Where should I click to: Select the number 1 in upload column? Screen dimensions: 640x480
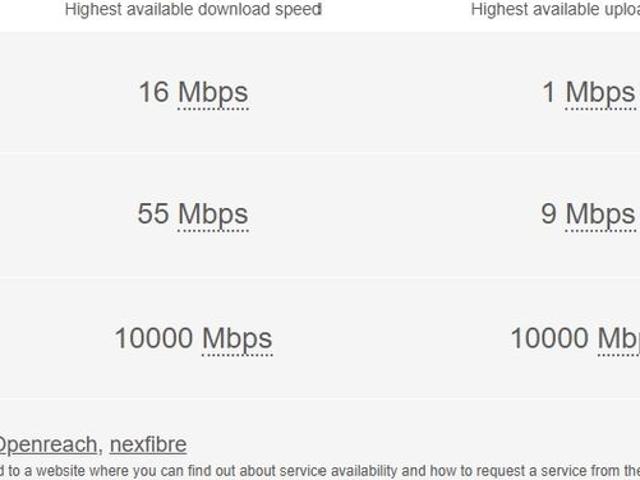click(549, 93)
